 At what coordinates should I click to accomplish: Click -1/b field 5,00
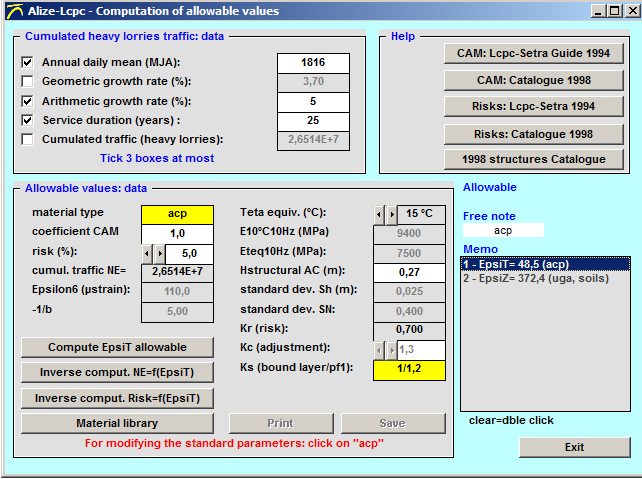177,312
